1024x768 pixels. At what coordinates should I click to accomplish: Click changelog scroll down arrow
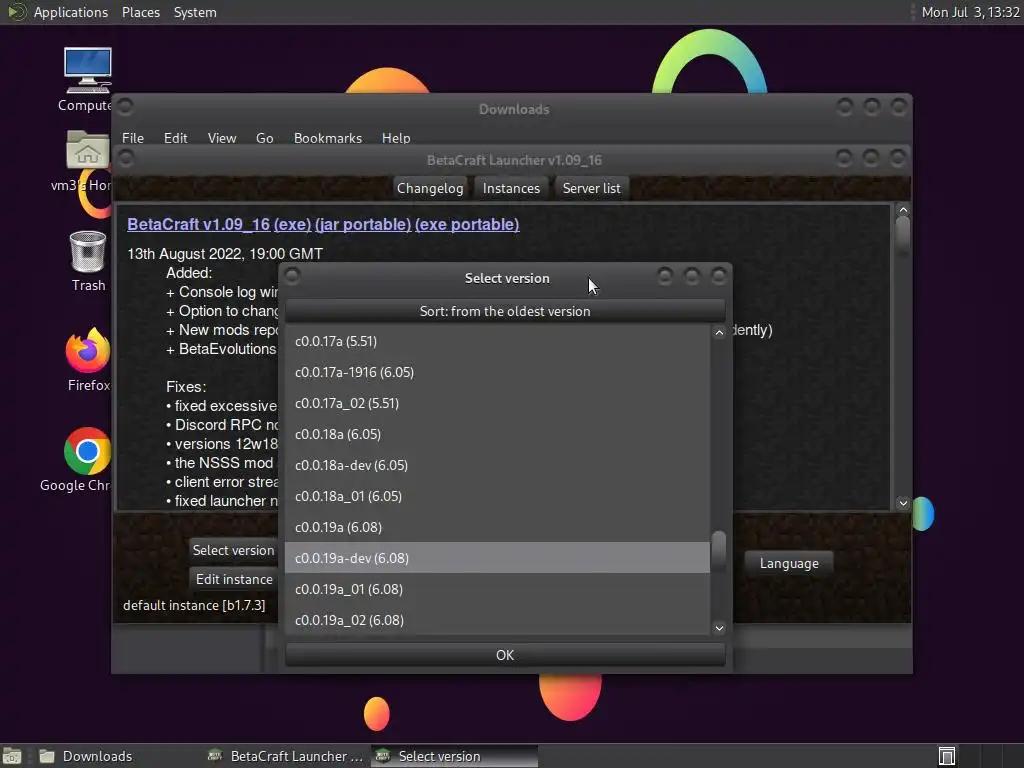(x=903, y=503)
